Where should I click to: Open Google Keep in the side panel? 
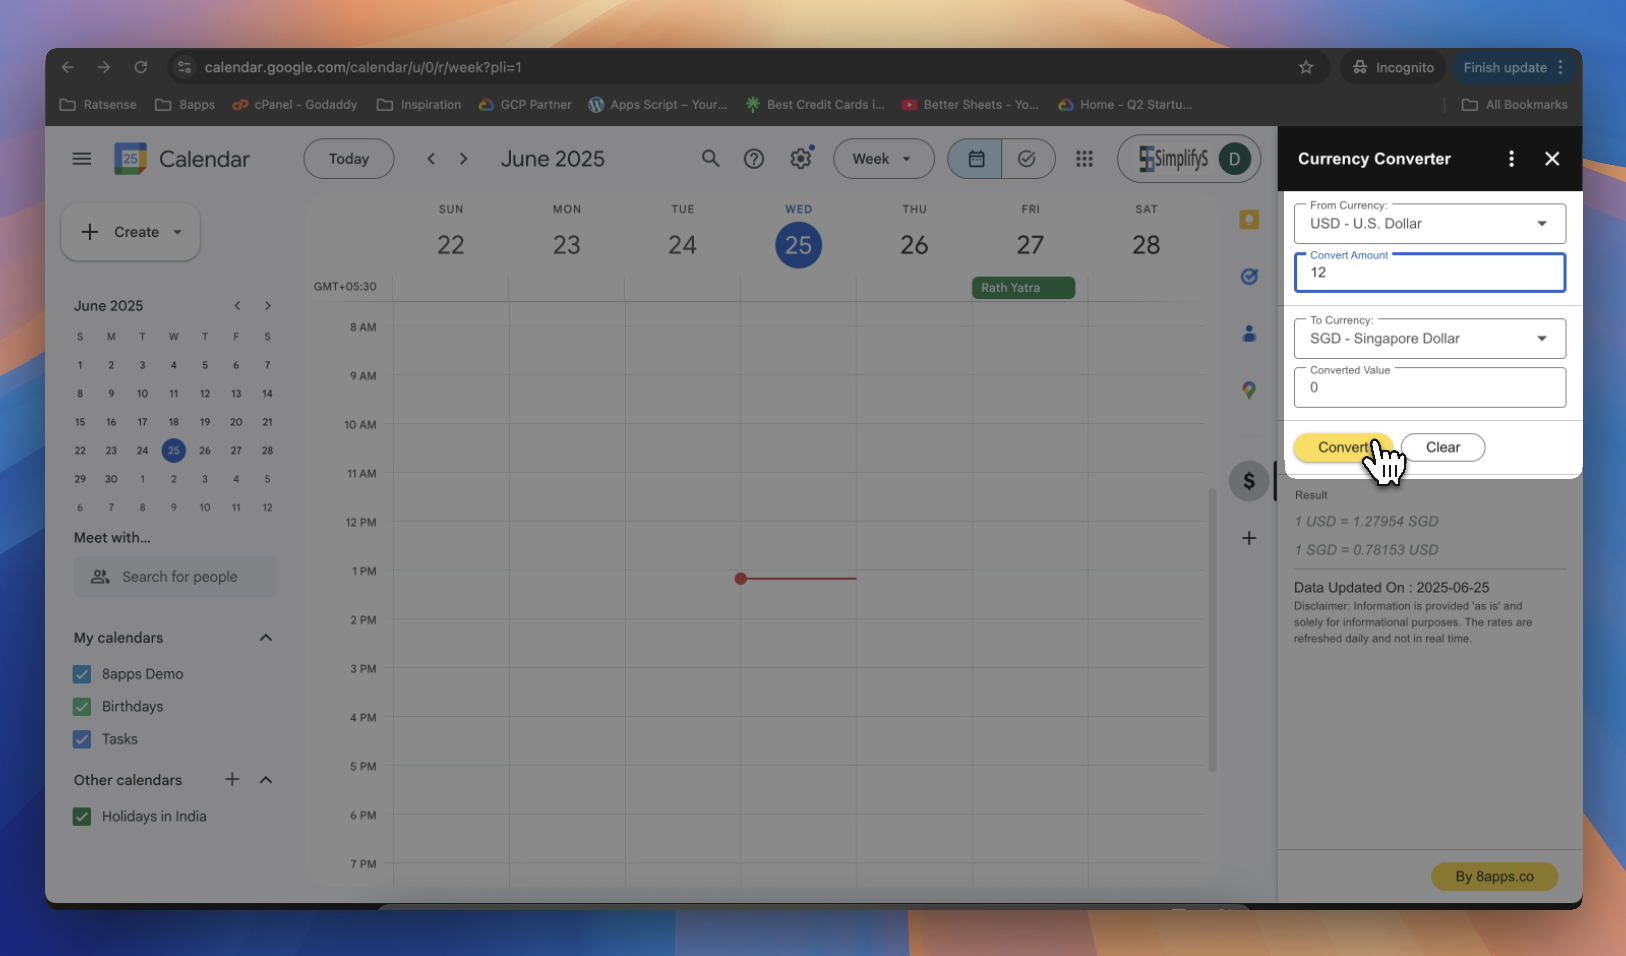point(1249,219)
